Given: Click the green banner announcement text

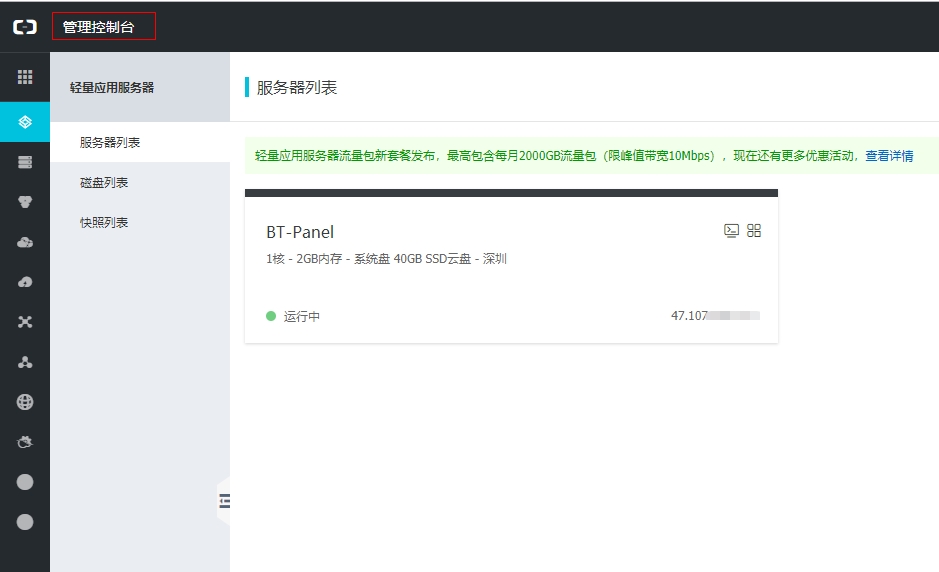Looking at the screenshot, I should pyautogui.click(x=559, y=156).
